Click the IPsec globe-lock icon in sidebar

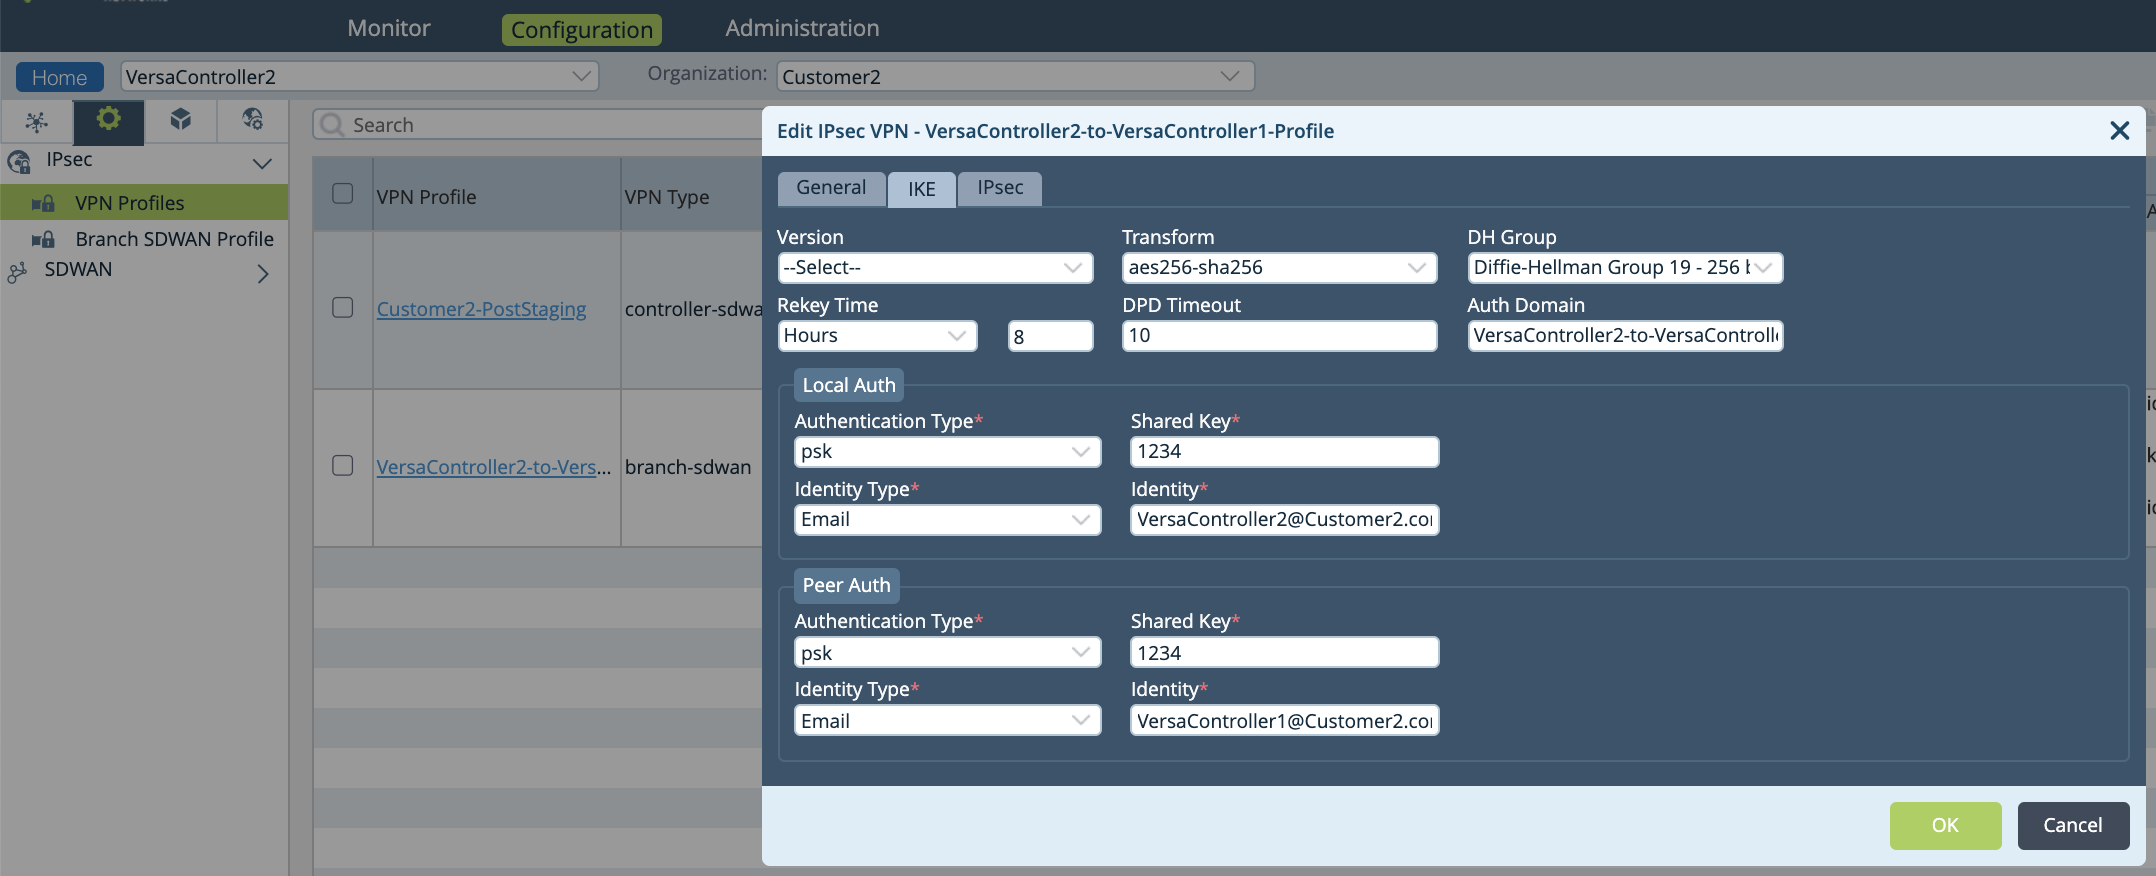19,161
